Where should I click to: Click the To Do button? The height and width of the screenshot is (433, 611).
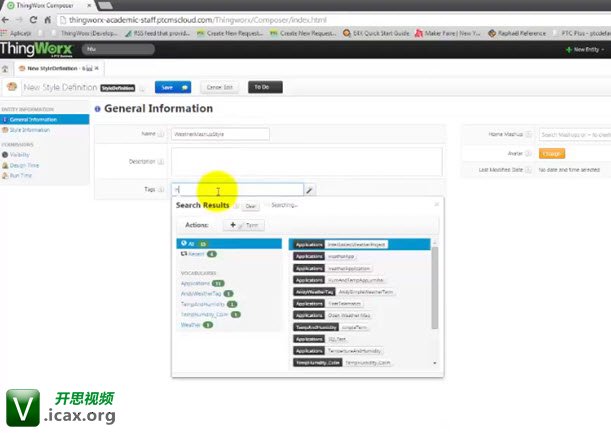[265, 87]
